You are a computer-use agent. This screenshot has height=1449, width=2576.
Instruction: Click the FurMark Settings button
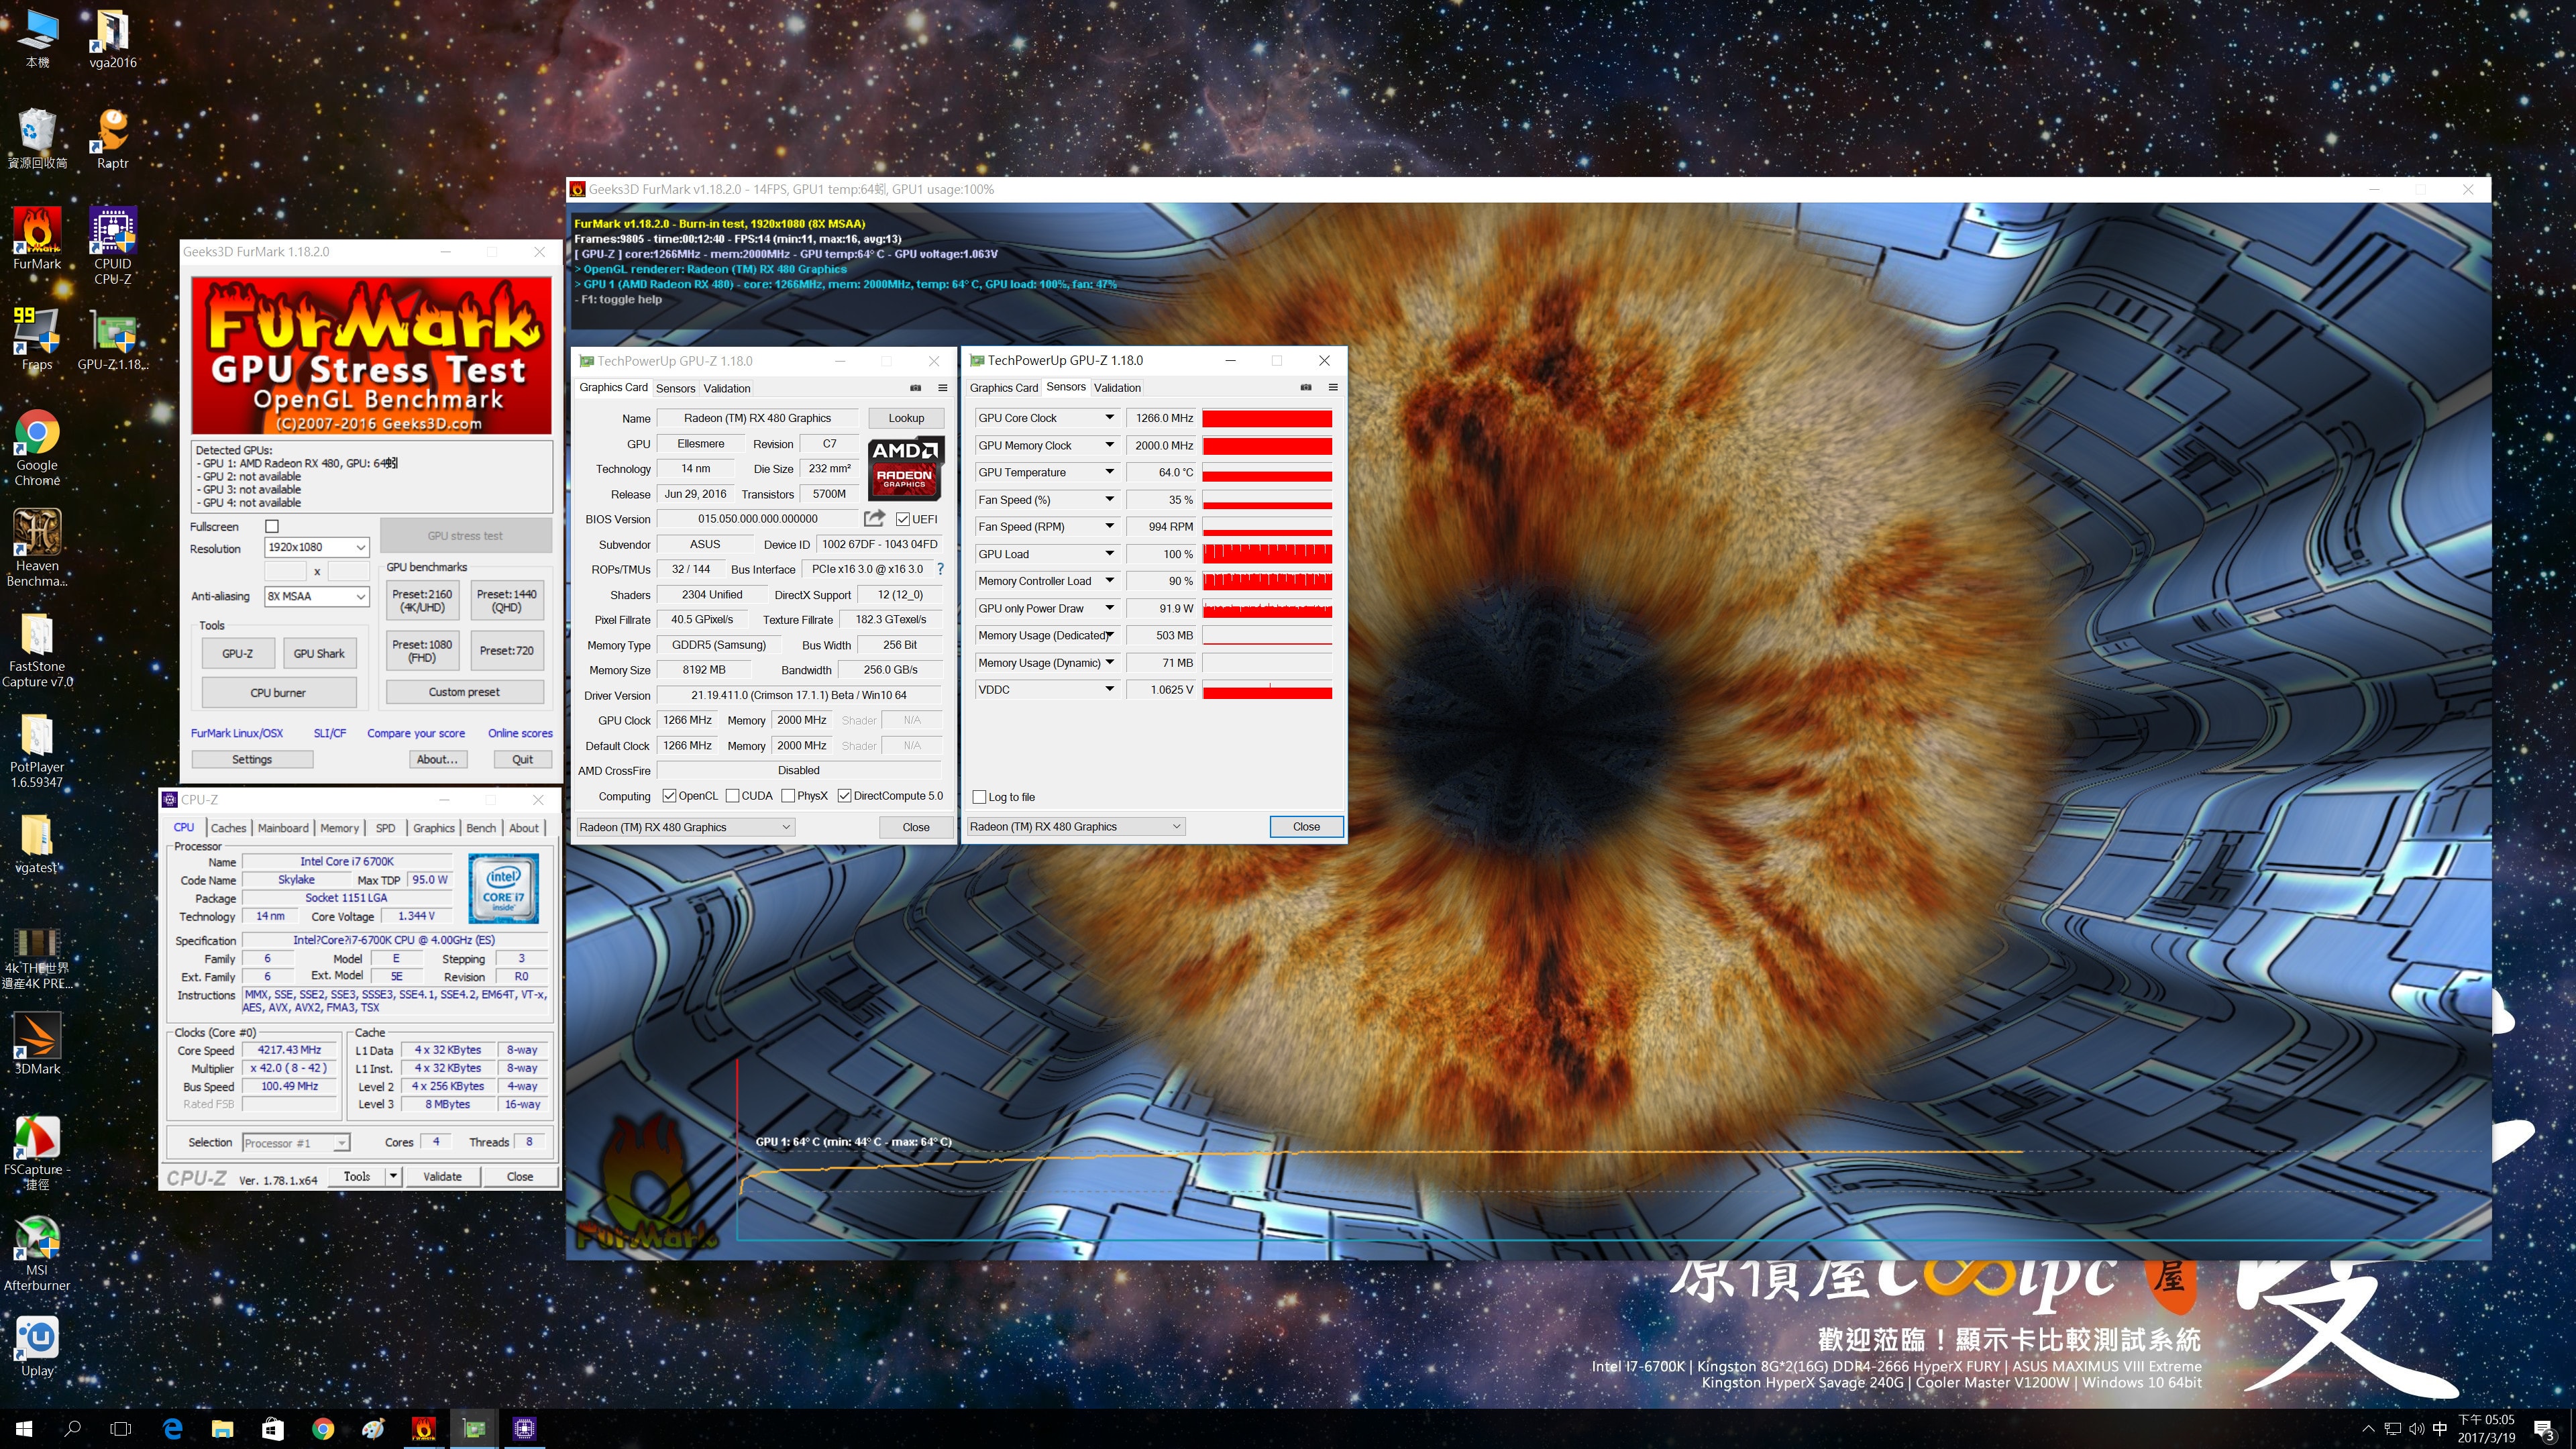click(252, 760)
